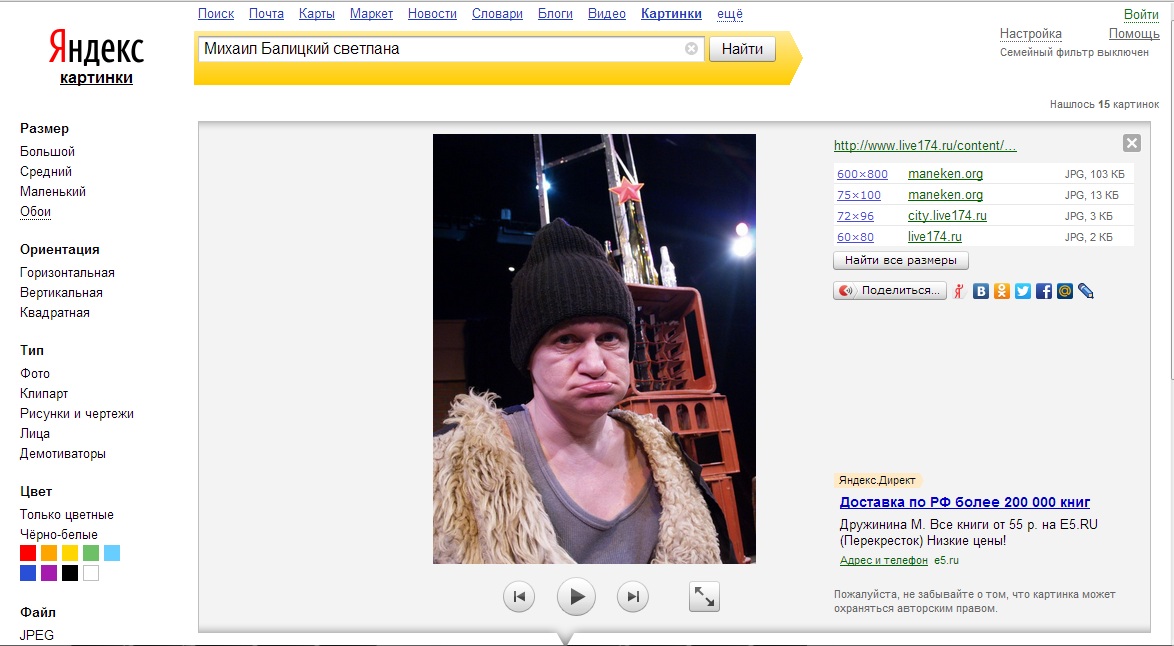Click the Mail.ru @ share icon
Screen dimensions: 1174x646
pos(1065,291)
